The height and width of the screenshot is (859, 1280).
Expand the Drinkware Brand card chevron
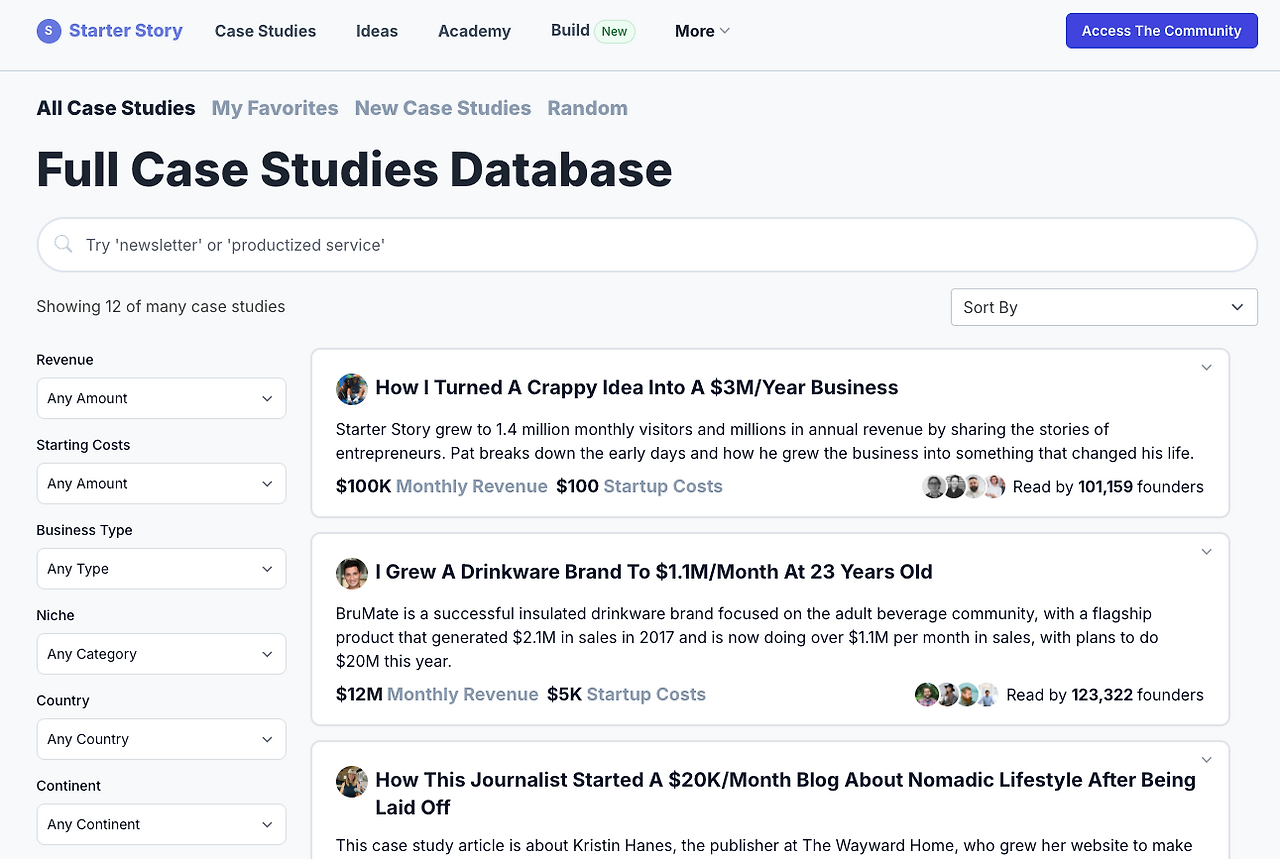(1206, 552)
